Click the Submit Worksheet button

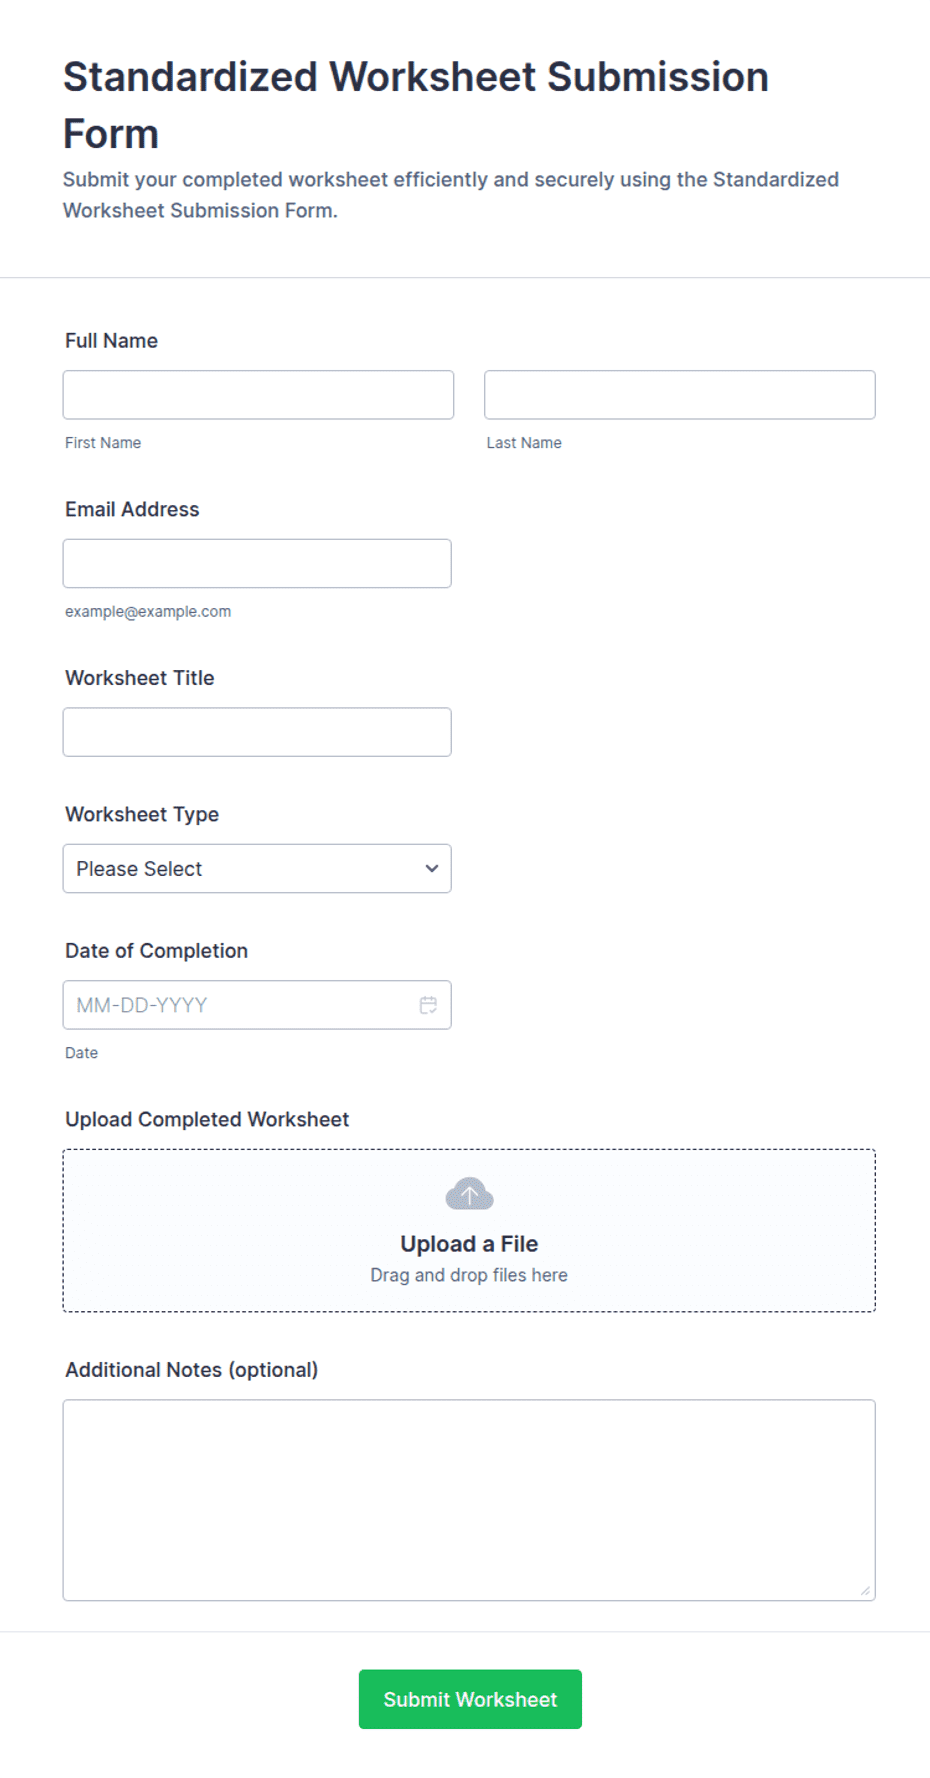click(x=470, y=1699)
